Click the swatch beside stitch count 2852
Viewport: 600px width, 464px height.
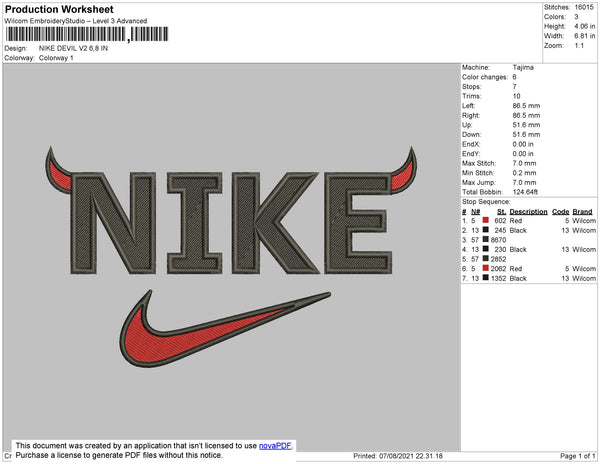pyautogui.click(x=486, y=259)
